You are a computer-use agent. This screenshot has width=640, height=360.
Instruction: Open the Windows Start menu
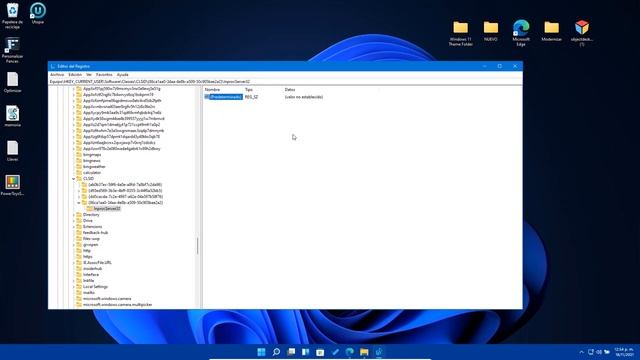click(261, 352)
